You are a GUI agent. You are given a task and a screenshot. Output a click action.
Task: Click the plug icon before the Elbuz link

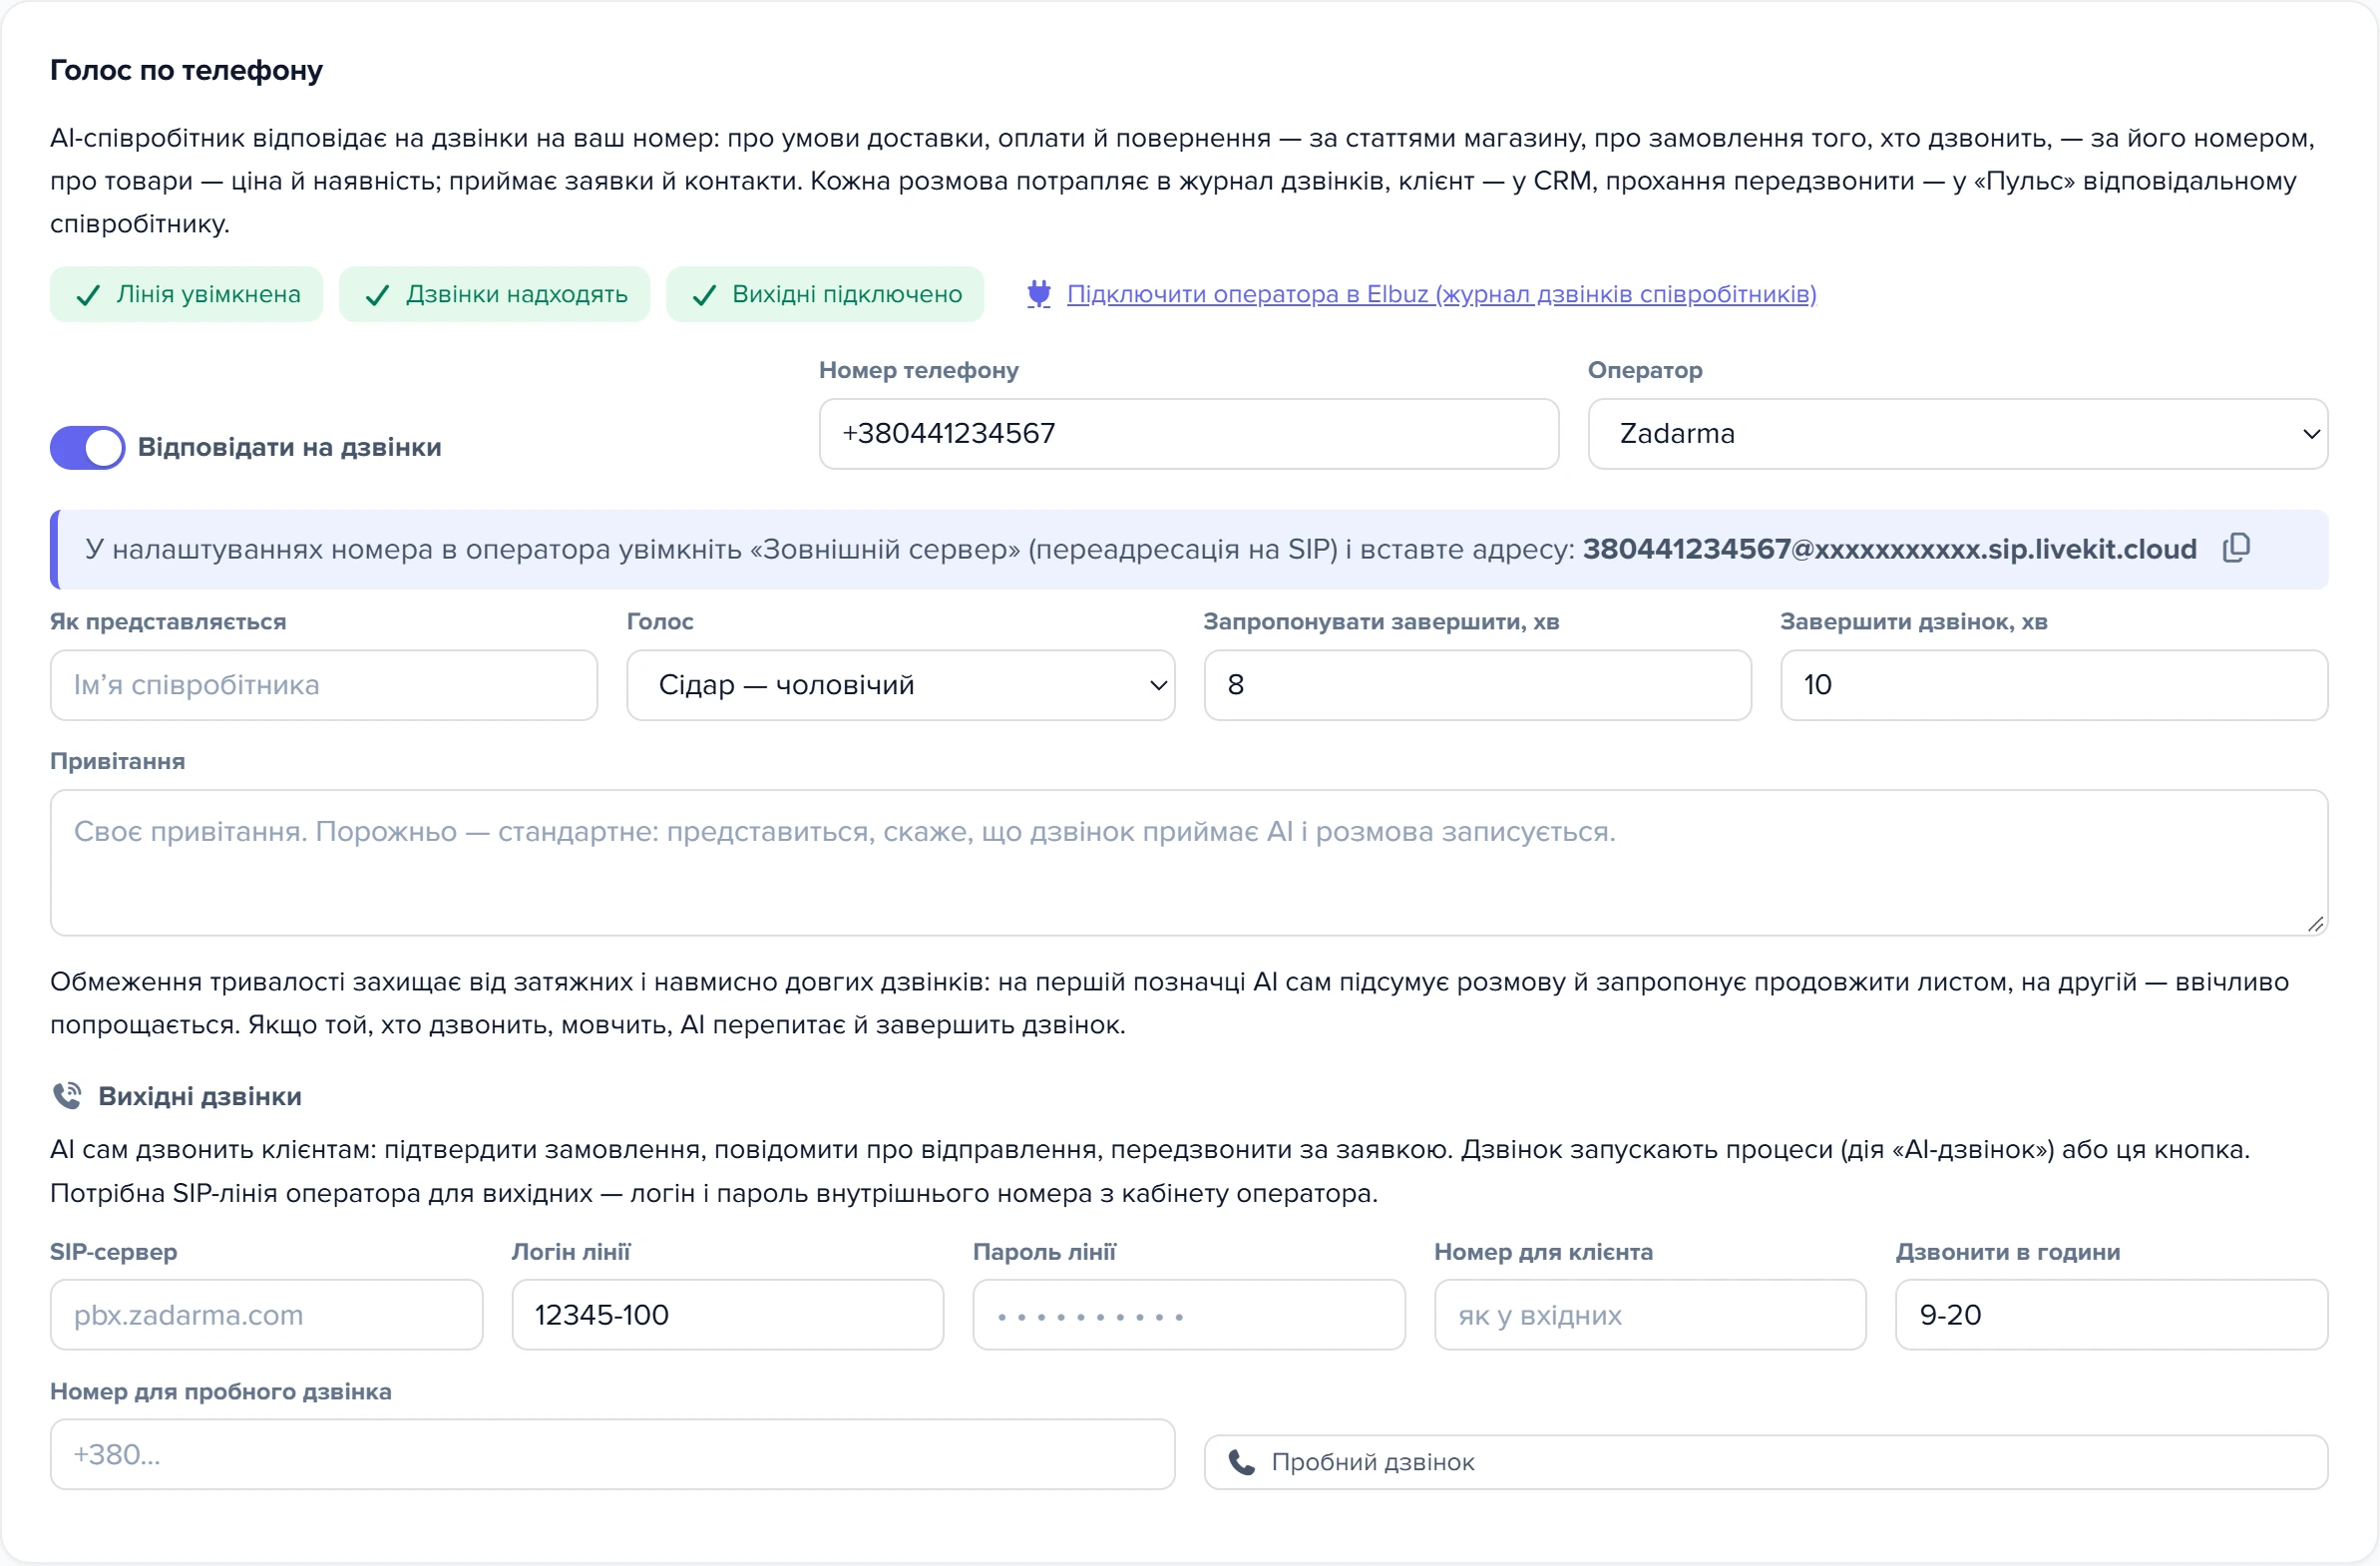click(x=1039, y=294)
